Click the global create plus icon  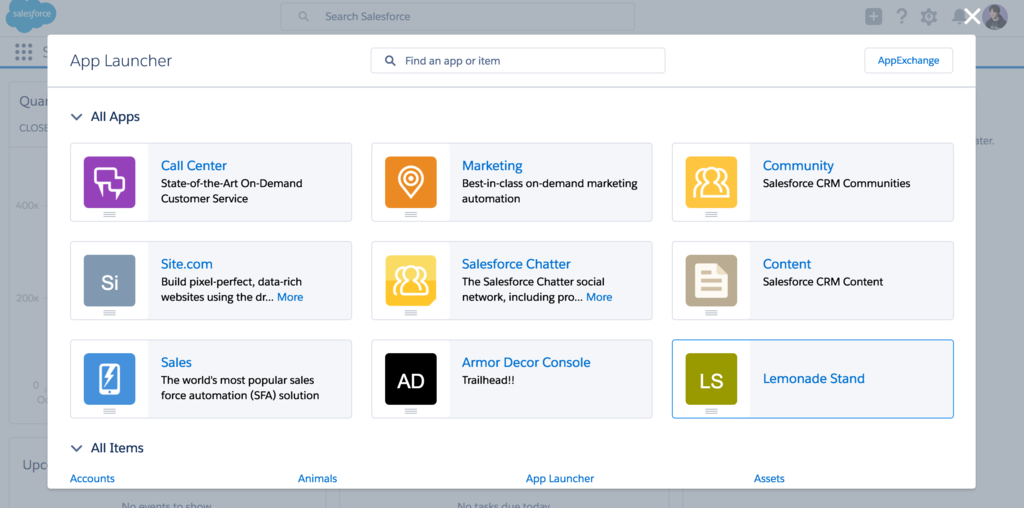pyautogui.click(x=874, y=16)
